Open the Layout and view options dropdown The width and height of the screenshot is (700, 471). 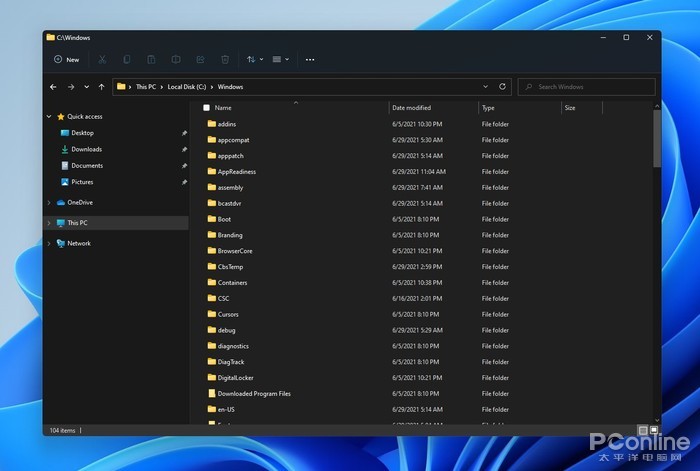pos(280,60)
